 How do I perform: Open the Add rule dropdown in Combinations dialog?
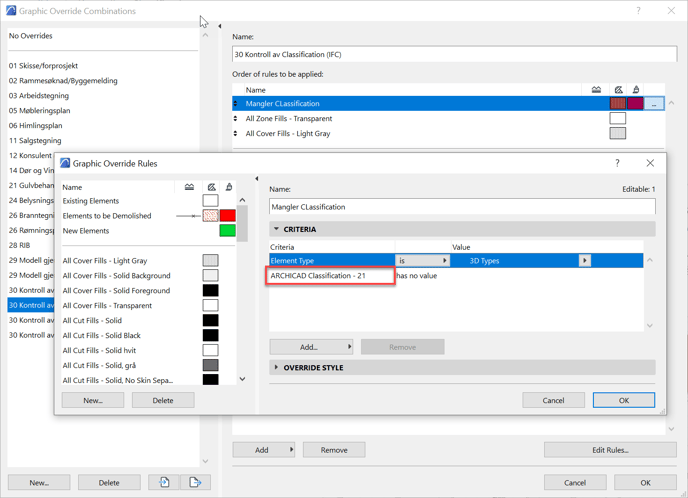264,450
